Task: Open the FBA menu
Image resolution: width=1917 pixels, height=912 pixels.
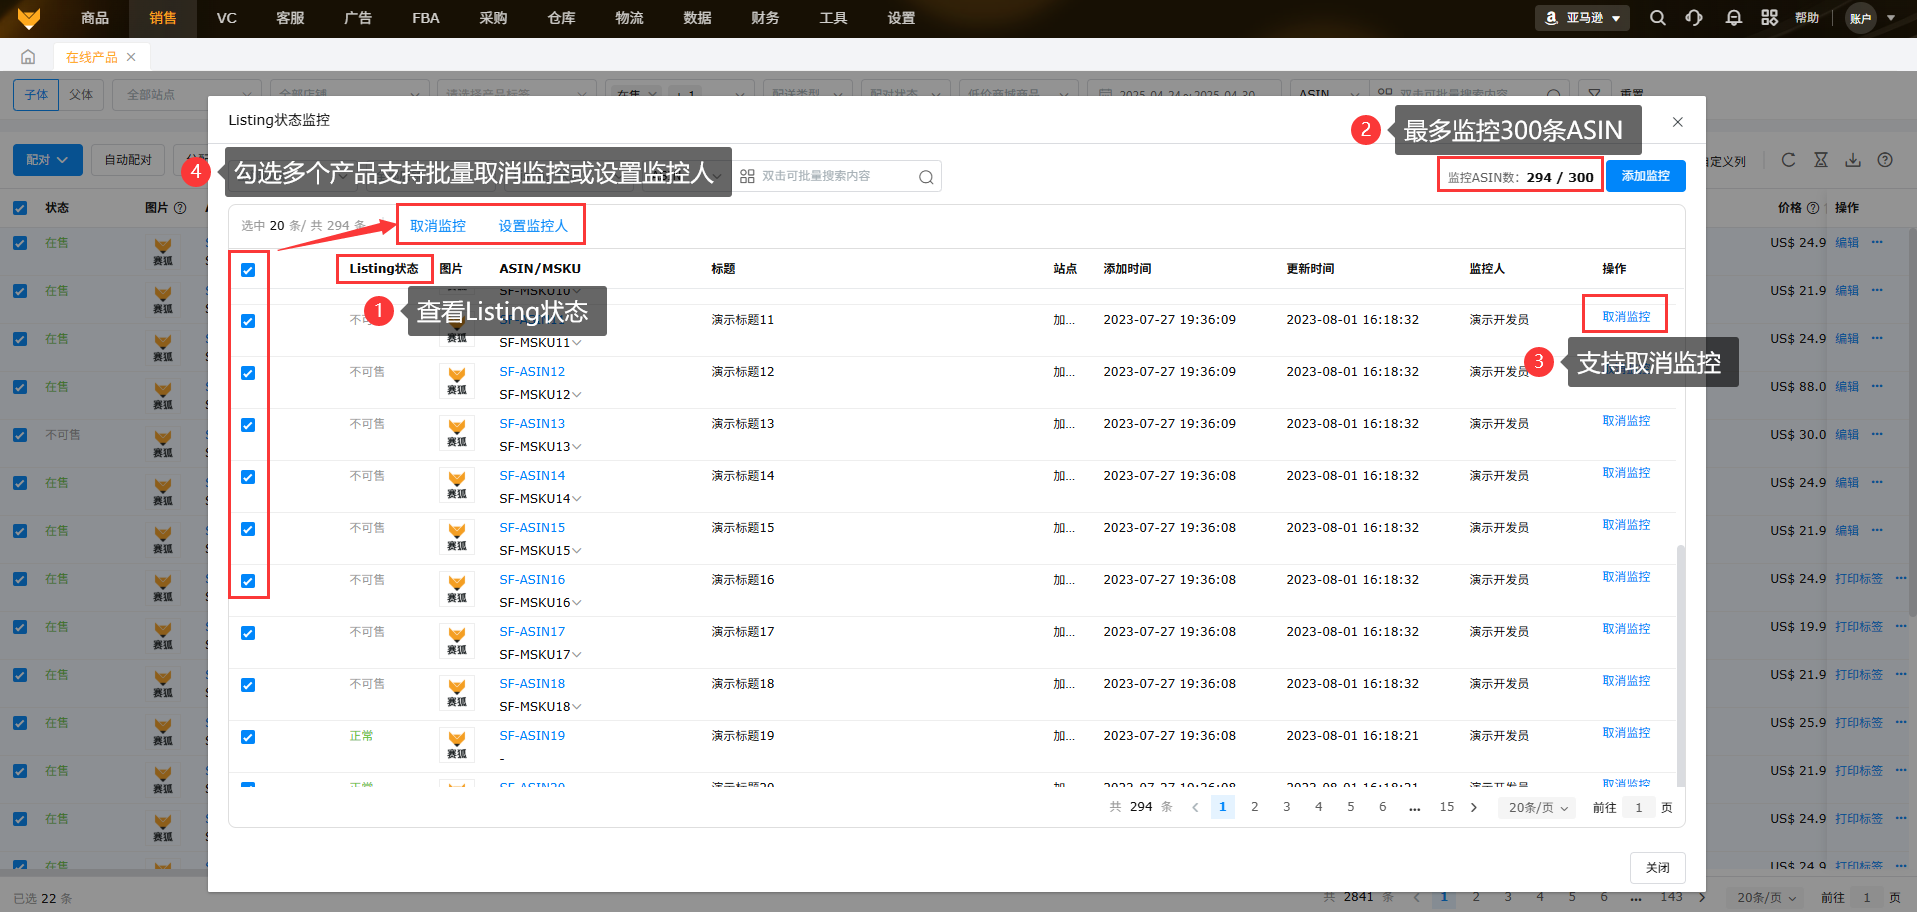Action: pyautogui.click(x=426, y=18)
